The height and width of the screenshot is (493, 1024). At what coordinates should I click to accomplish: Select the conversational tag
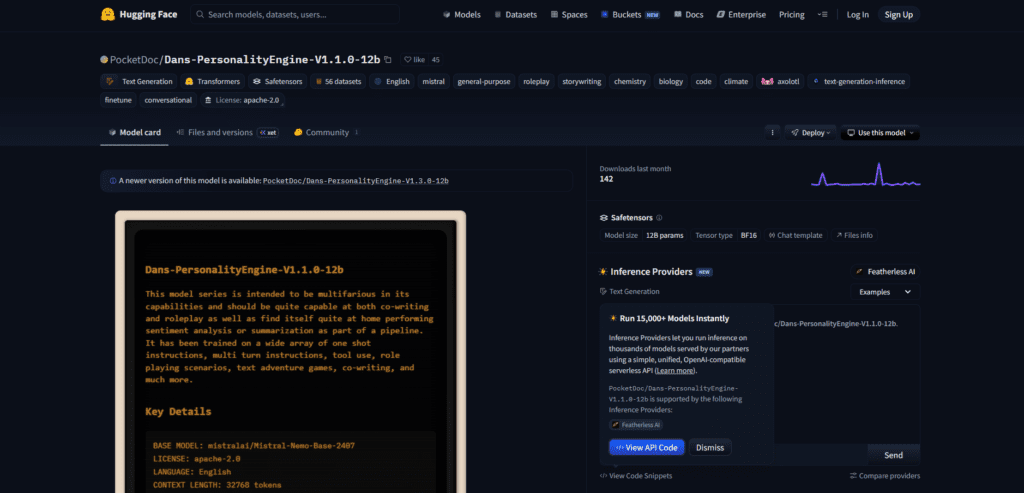pyautogui.click(x=168, y=100)
